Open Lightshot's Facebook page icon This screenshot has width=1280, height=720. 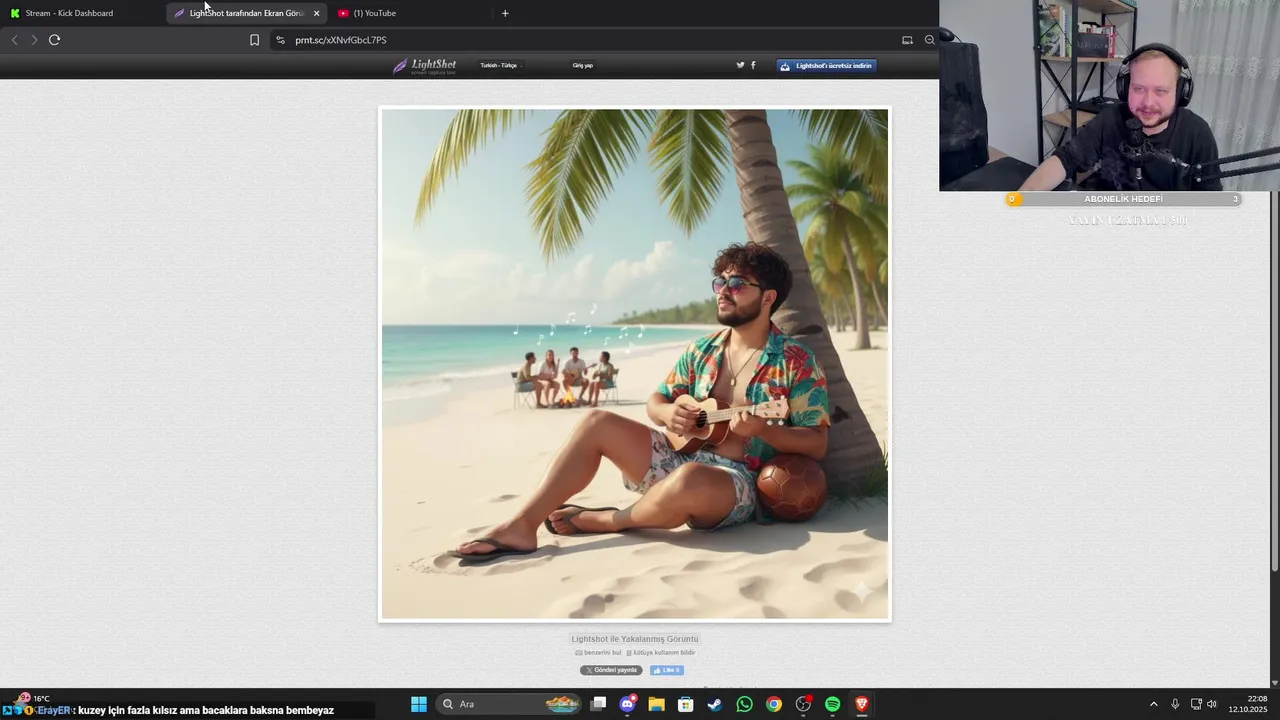[x=753, y=65]
